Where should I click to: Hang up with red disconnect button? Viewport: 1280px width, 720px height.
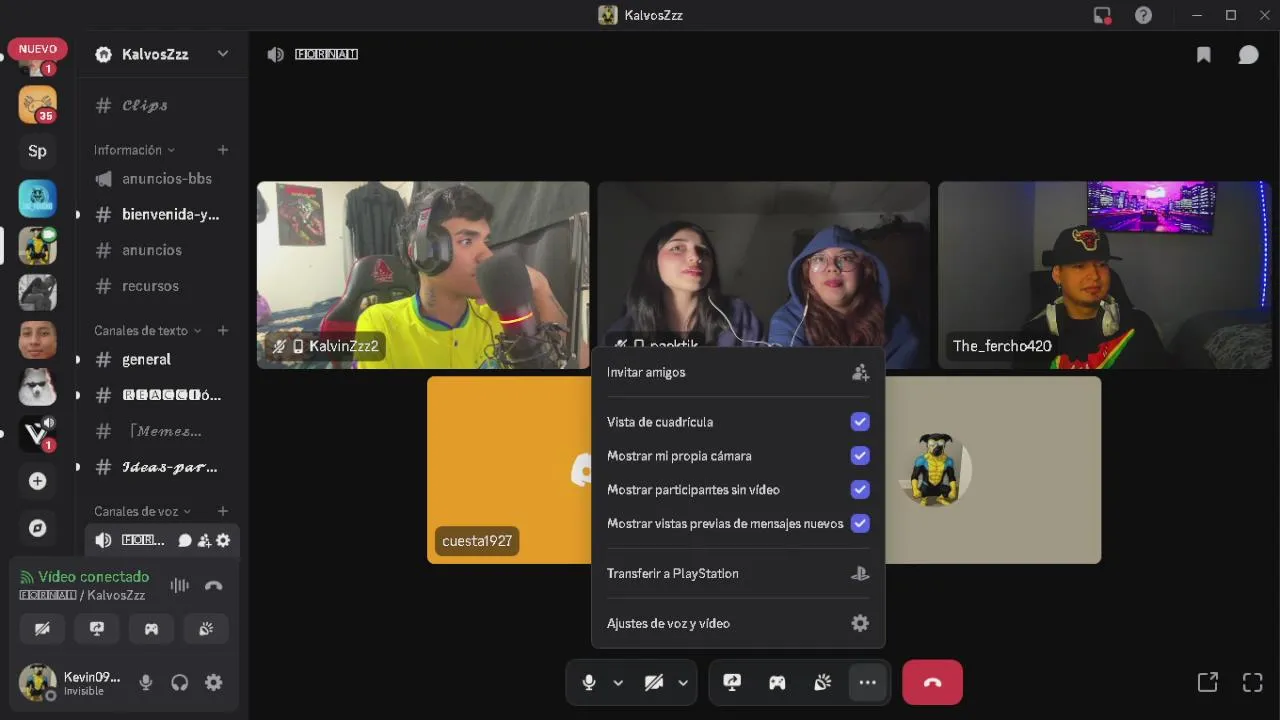point(932,682)
